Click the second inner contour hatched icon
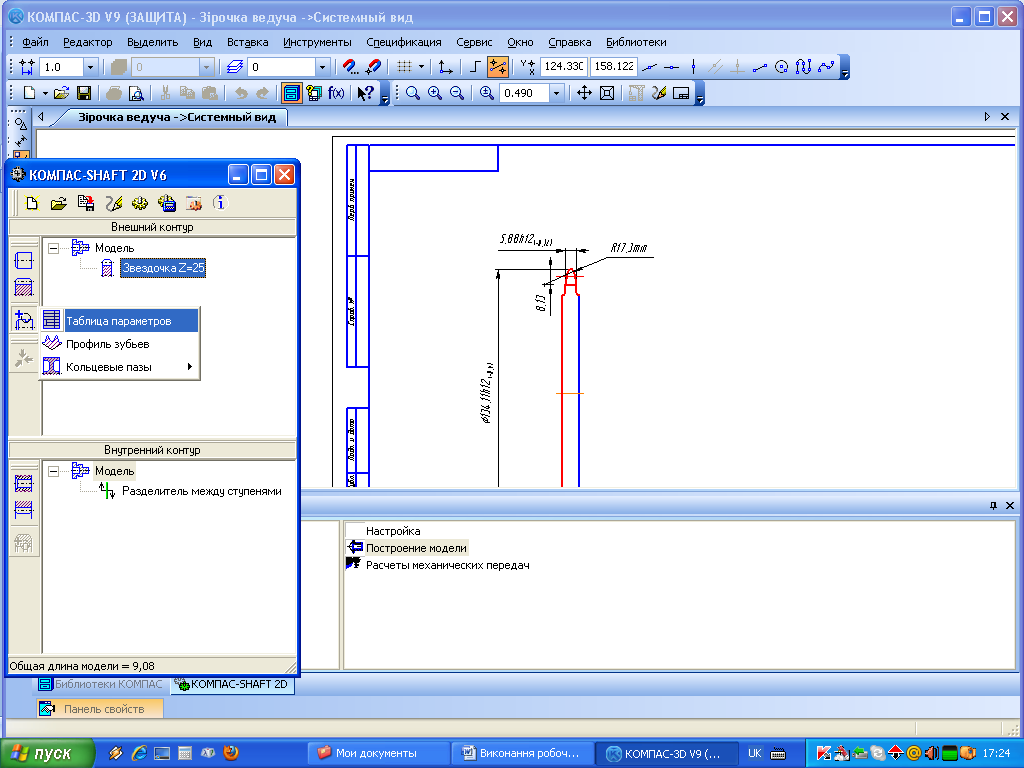 pos(24,510)
